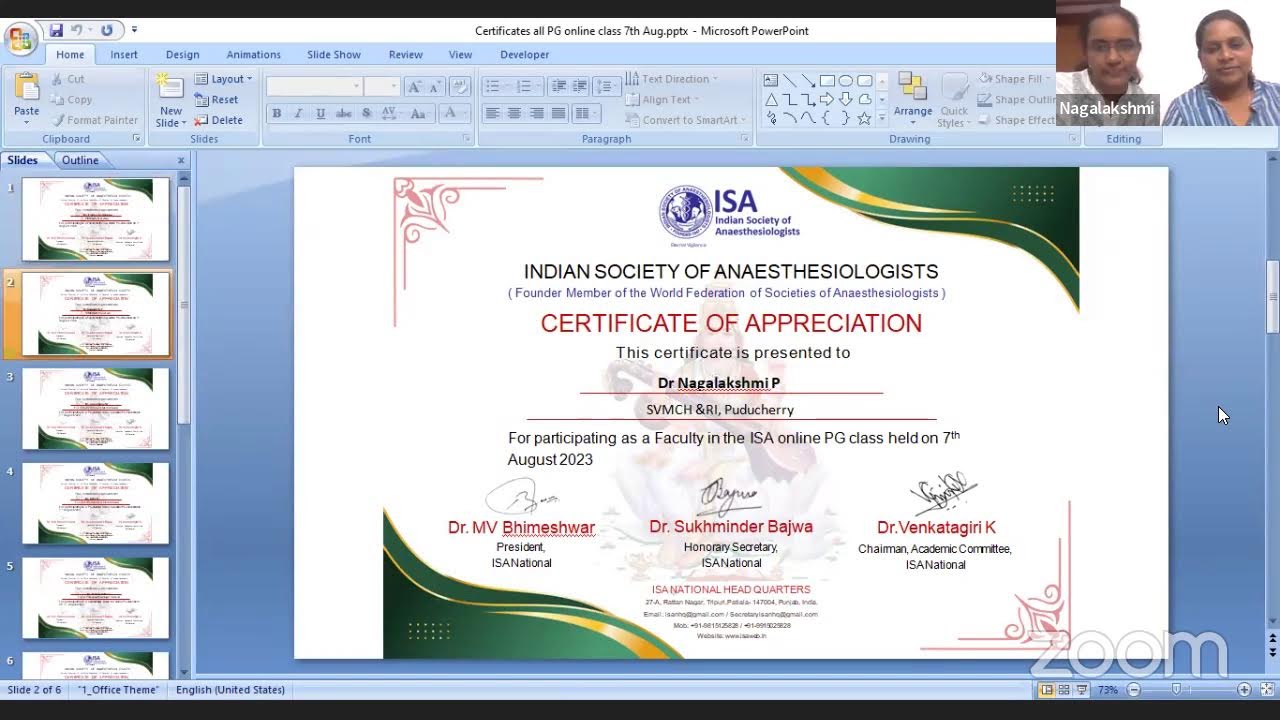Redo the last action
The image size is (1280, 720).
click(x=106, y=31)
